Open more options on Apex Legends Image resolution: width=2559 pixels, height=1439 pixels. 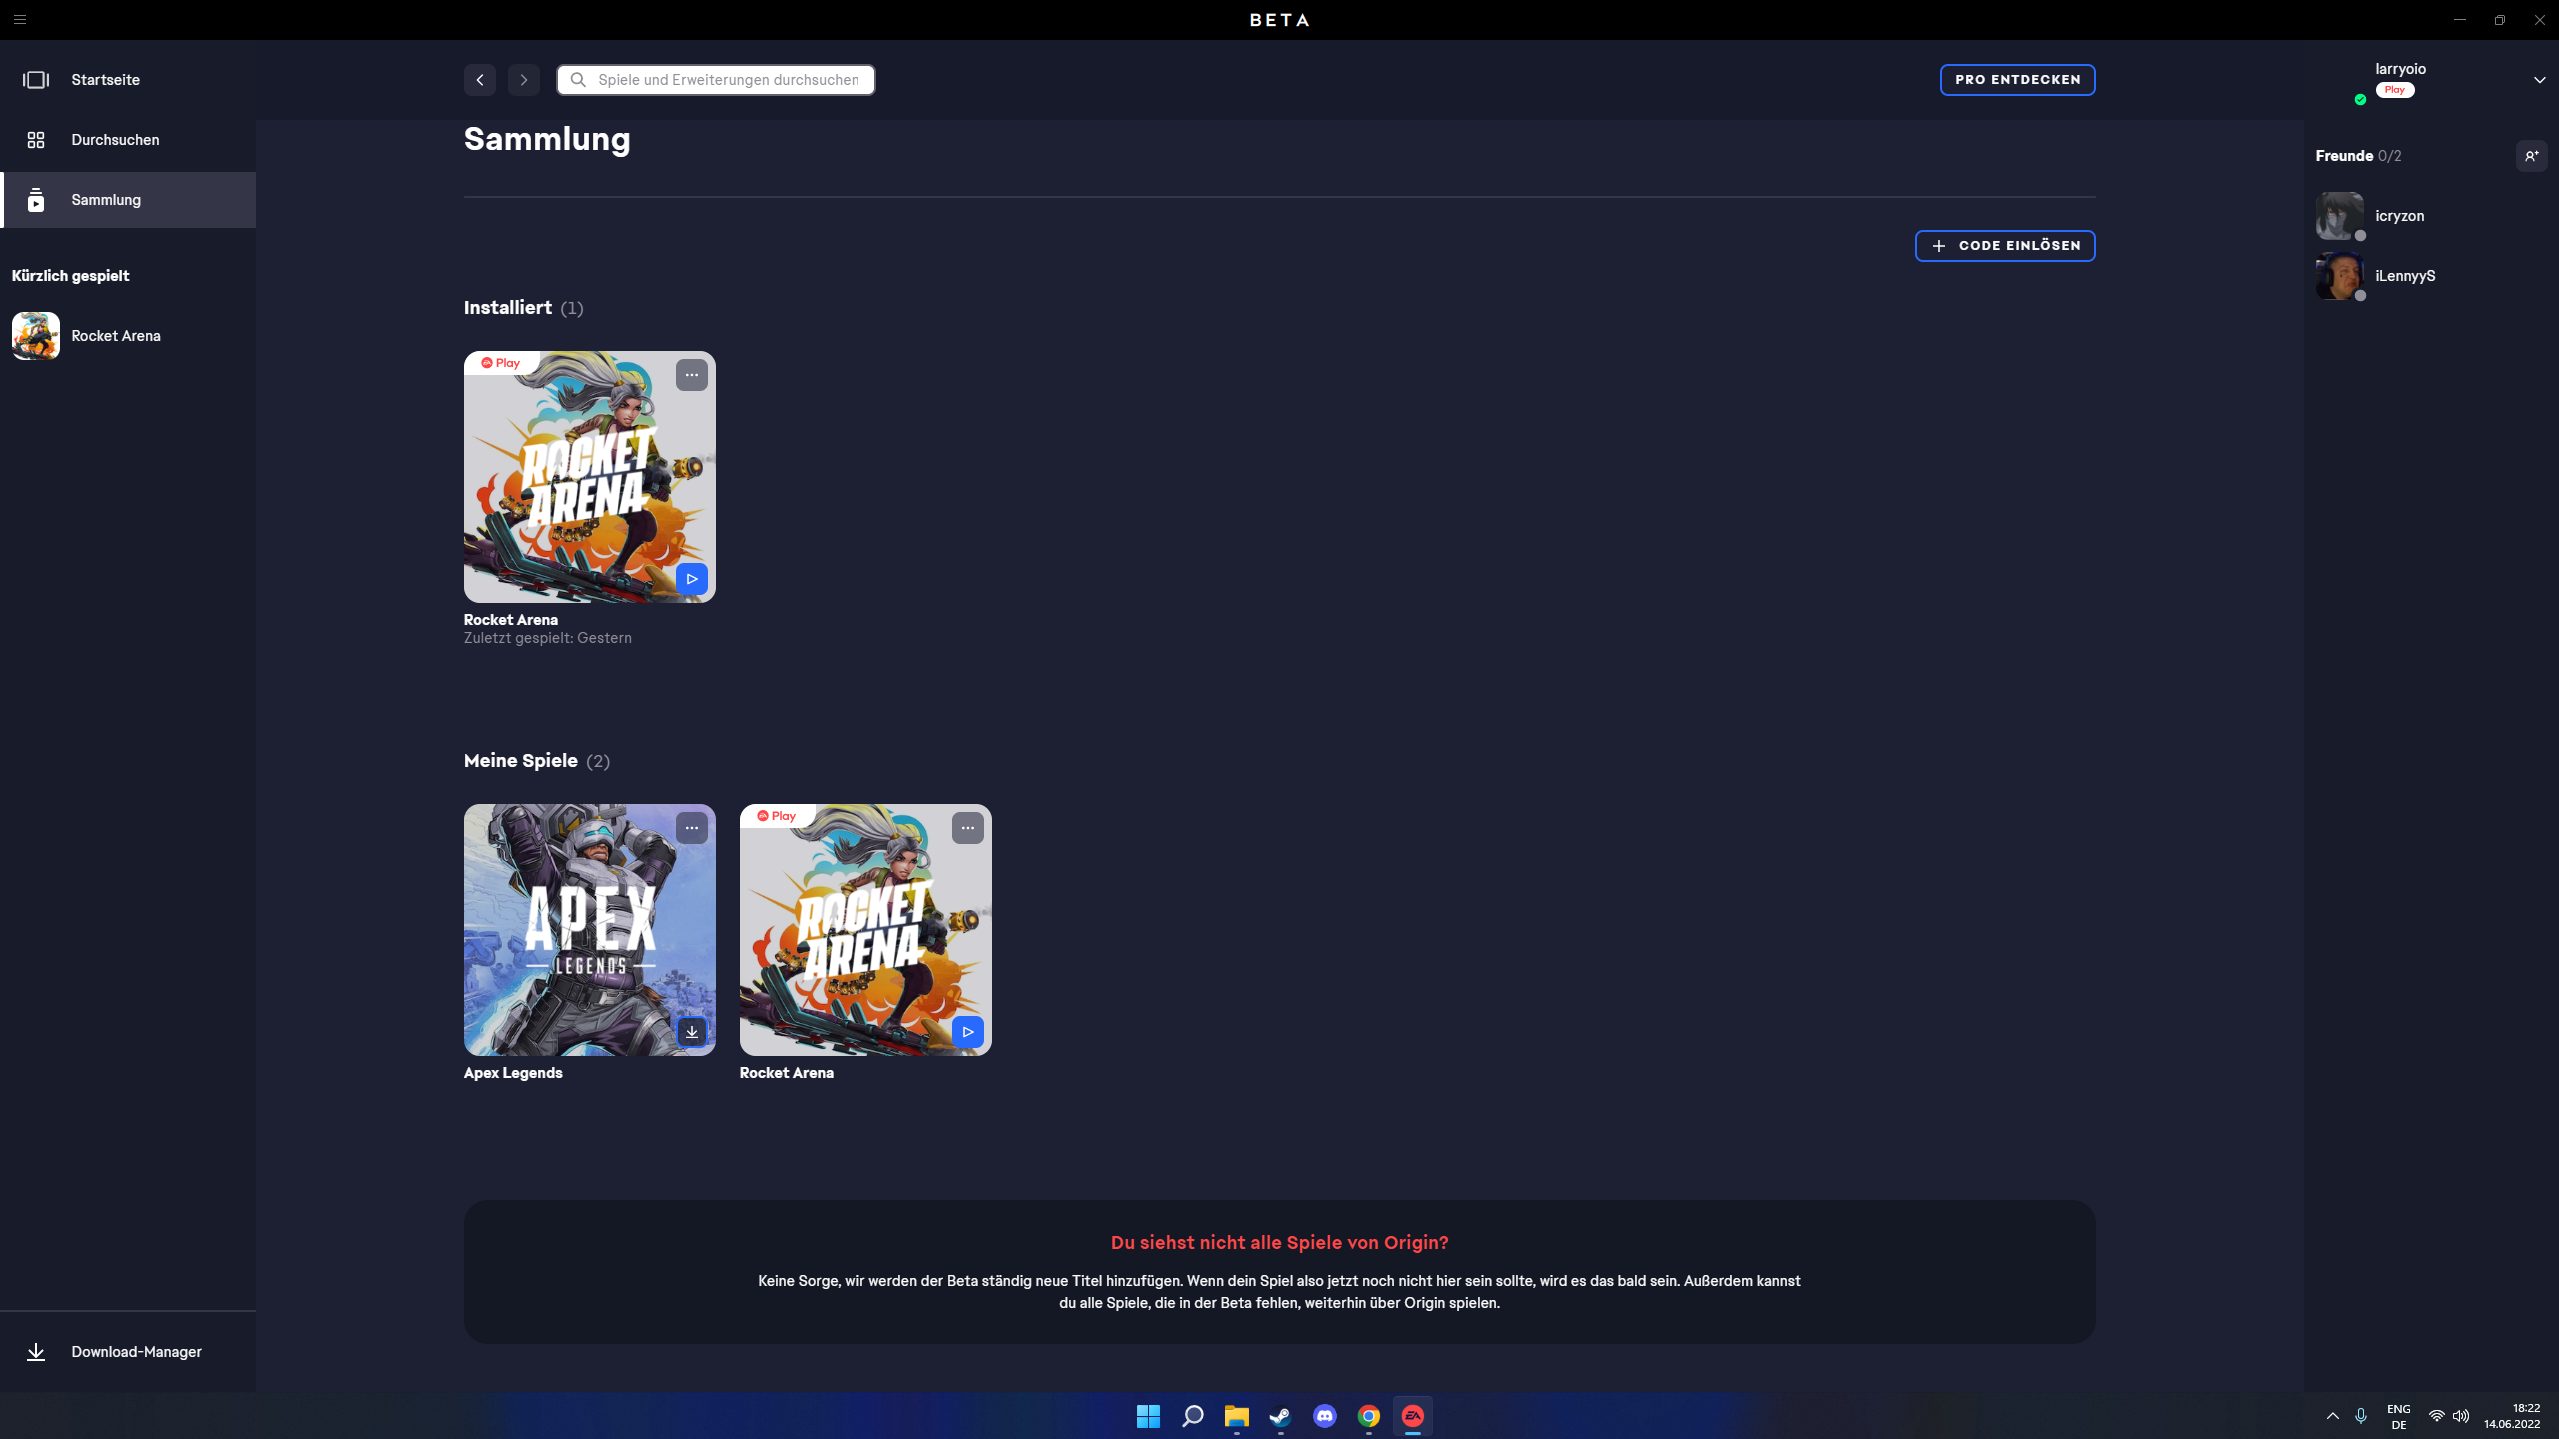[692, 828]
